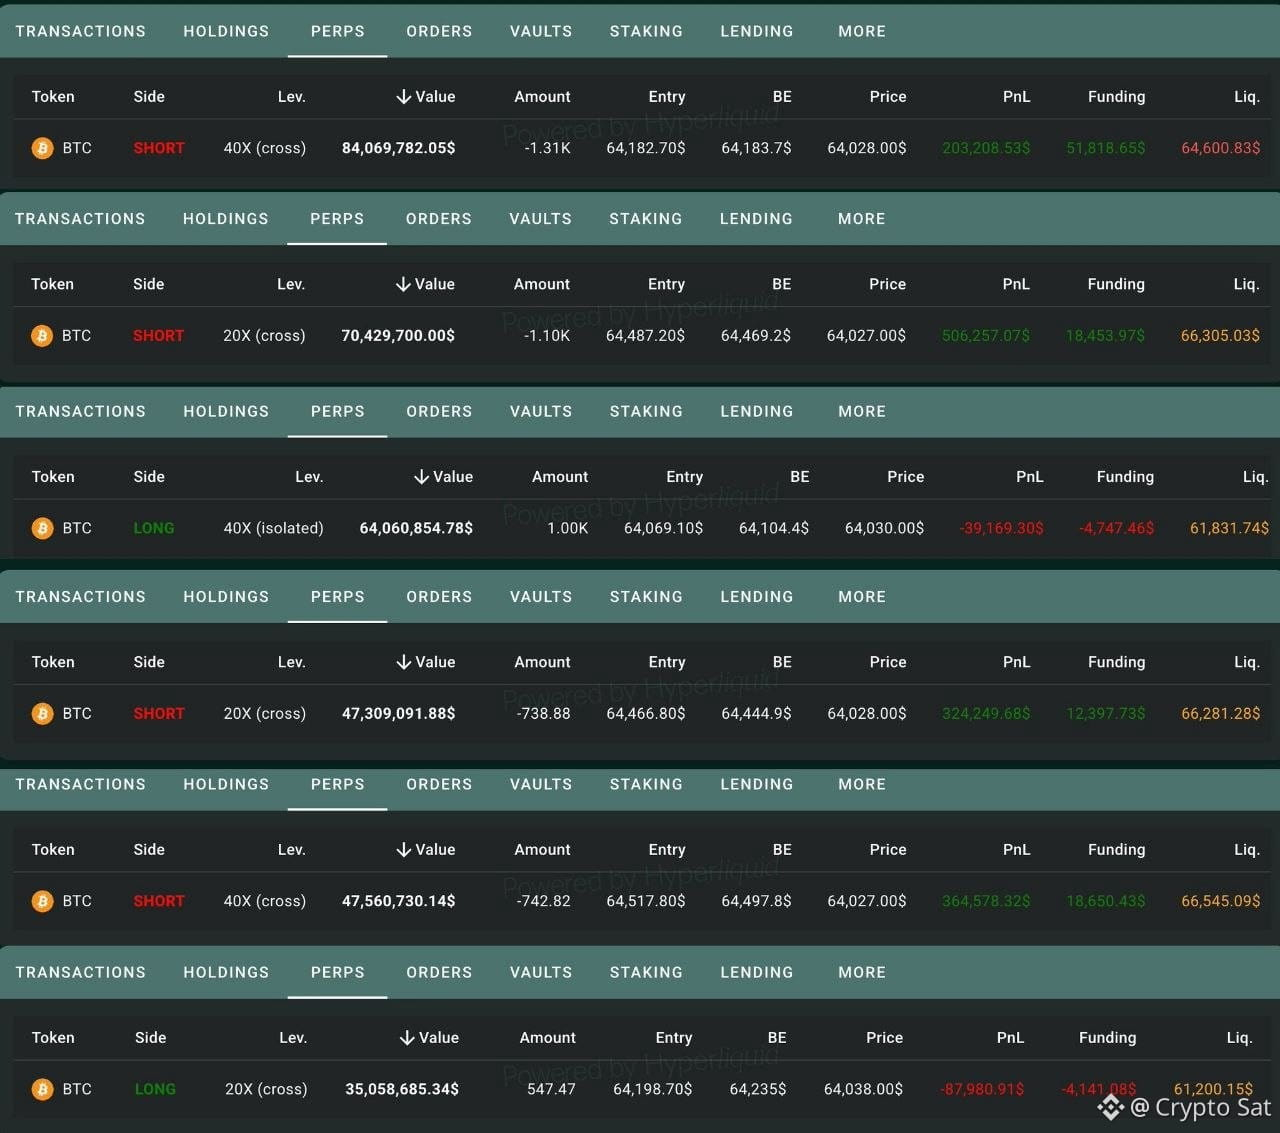This screenshot has height=1133, width=1280.
Task: Click price value 64,030.00$
Action: click(884, 528)
